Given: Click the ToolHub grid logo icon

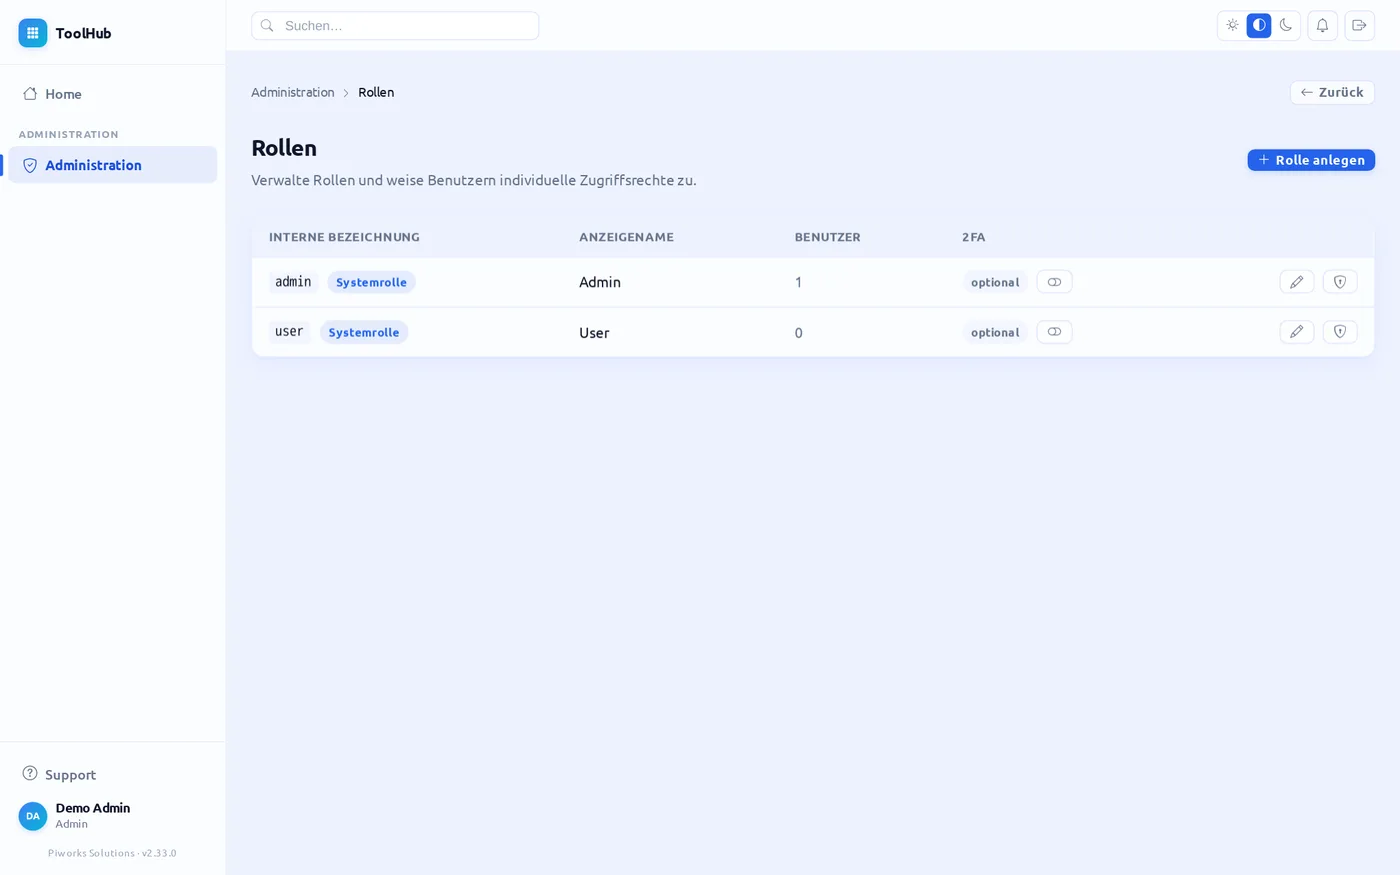Looking at the screenshot, I should click(x=33, y=33).
